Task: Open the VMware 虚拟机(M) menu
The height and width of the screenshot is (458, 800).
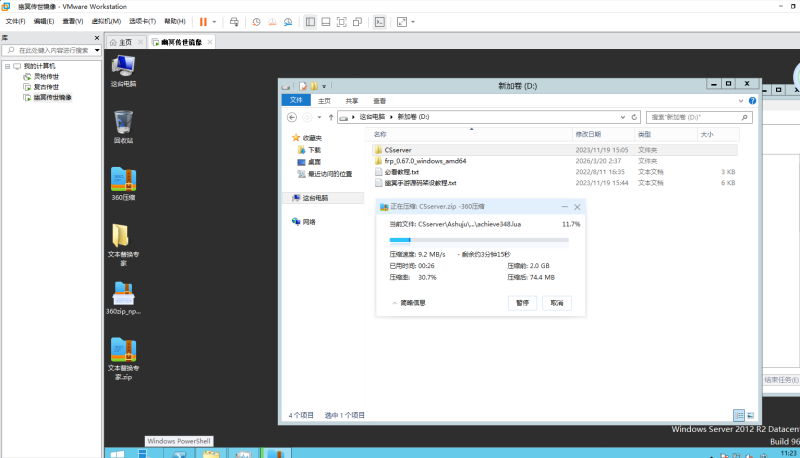Action: (106, 21)
